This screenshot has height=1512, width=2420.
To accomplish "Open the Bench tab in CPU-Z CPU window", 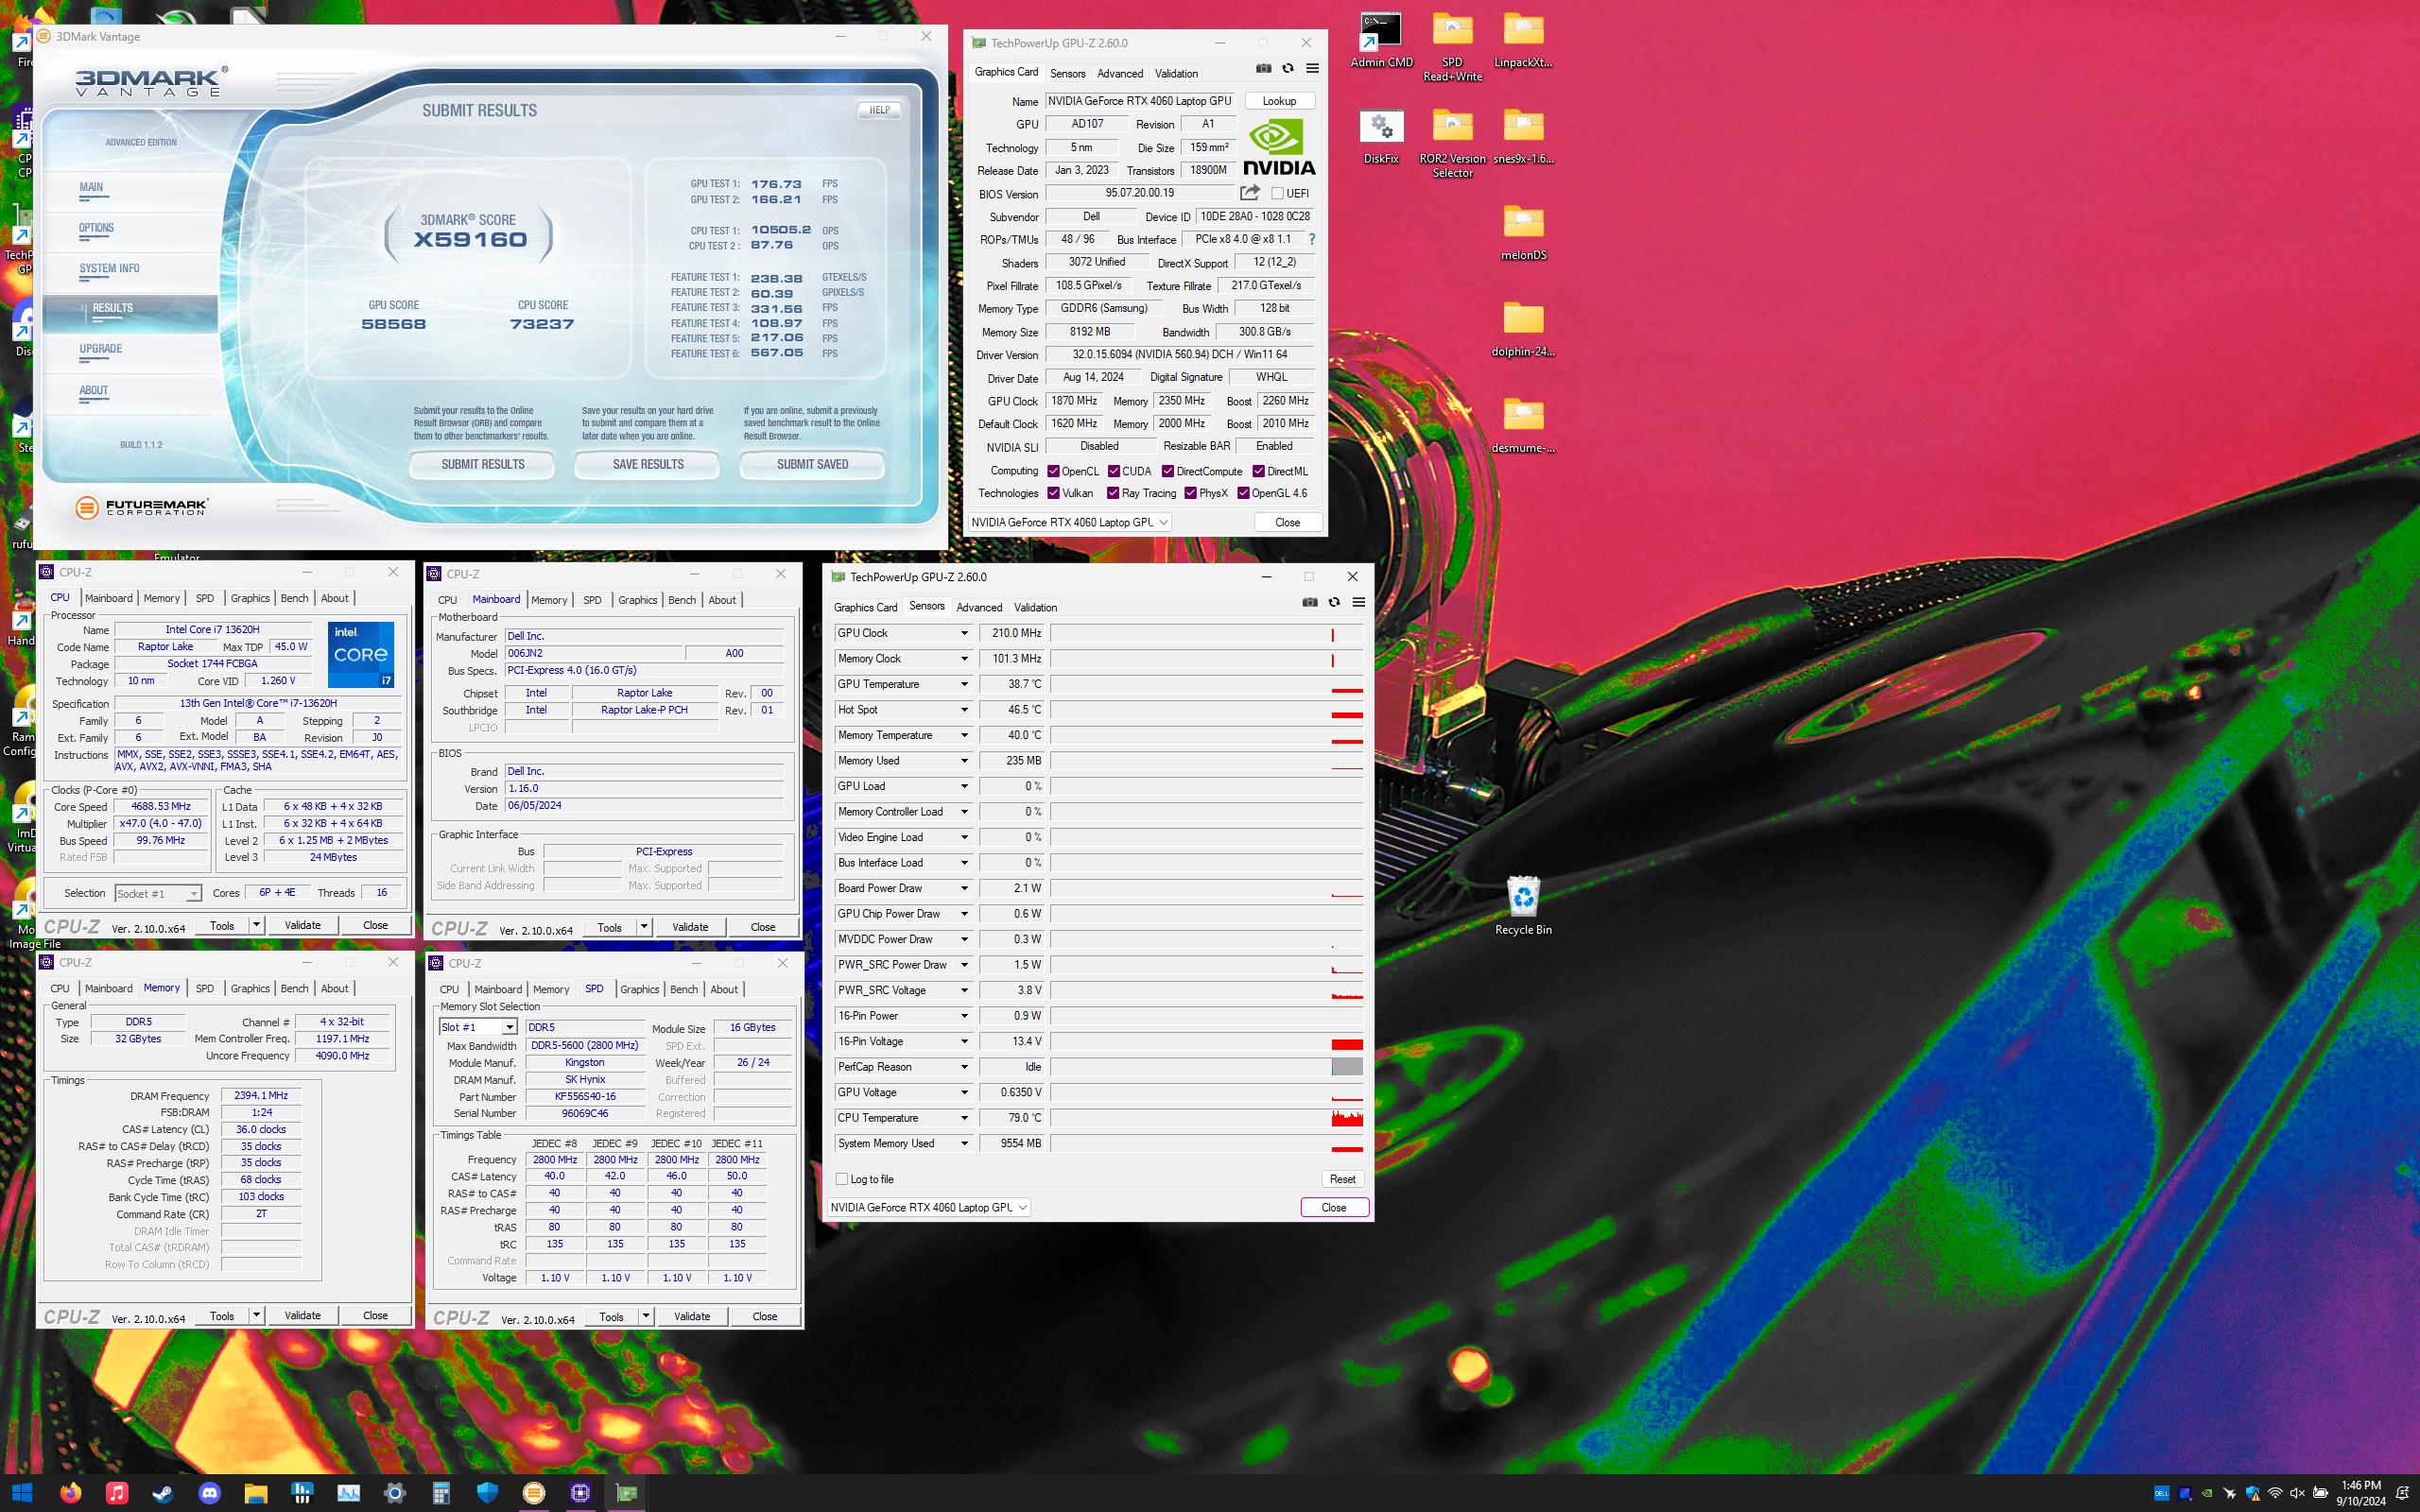I will coord(294,598).
